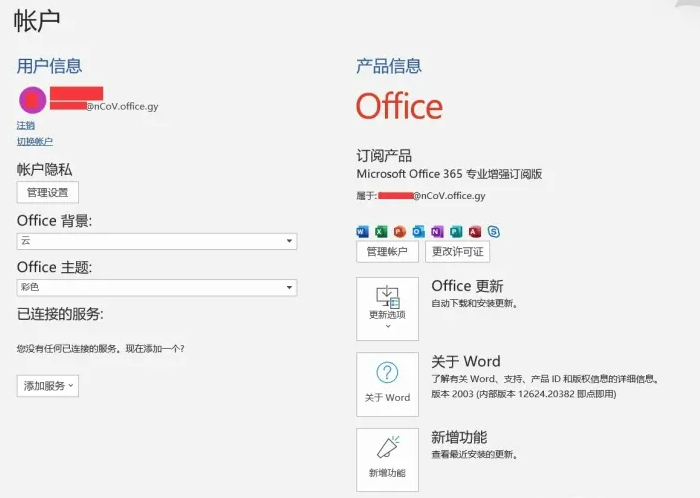The height and width of the screenshot is (498, 700).
Task: Click Microsoft Office 365 专业增强订阅版 text
Action: (x=449, y=174)
